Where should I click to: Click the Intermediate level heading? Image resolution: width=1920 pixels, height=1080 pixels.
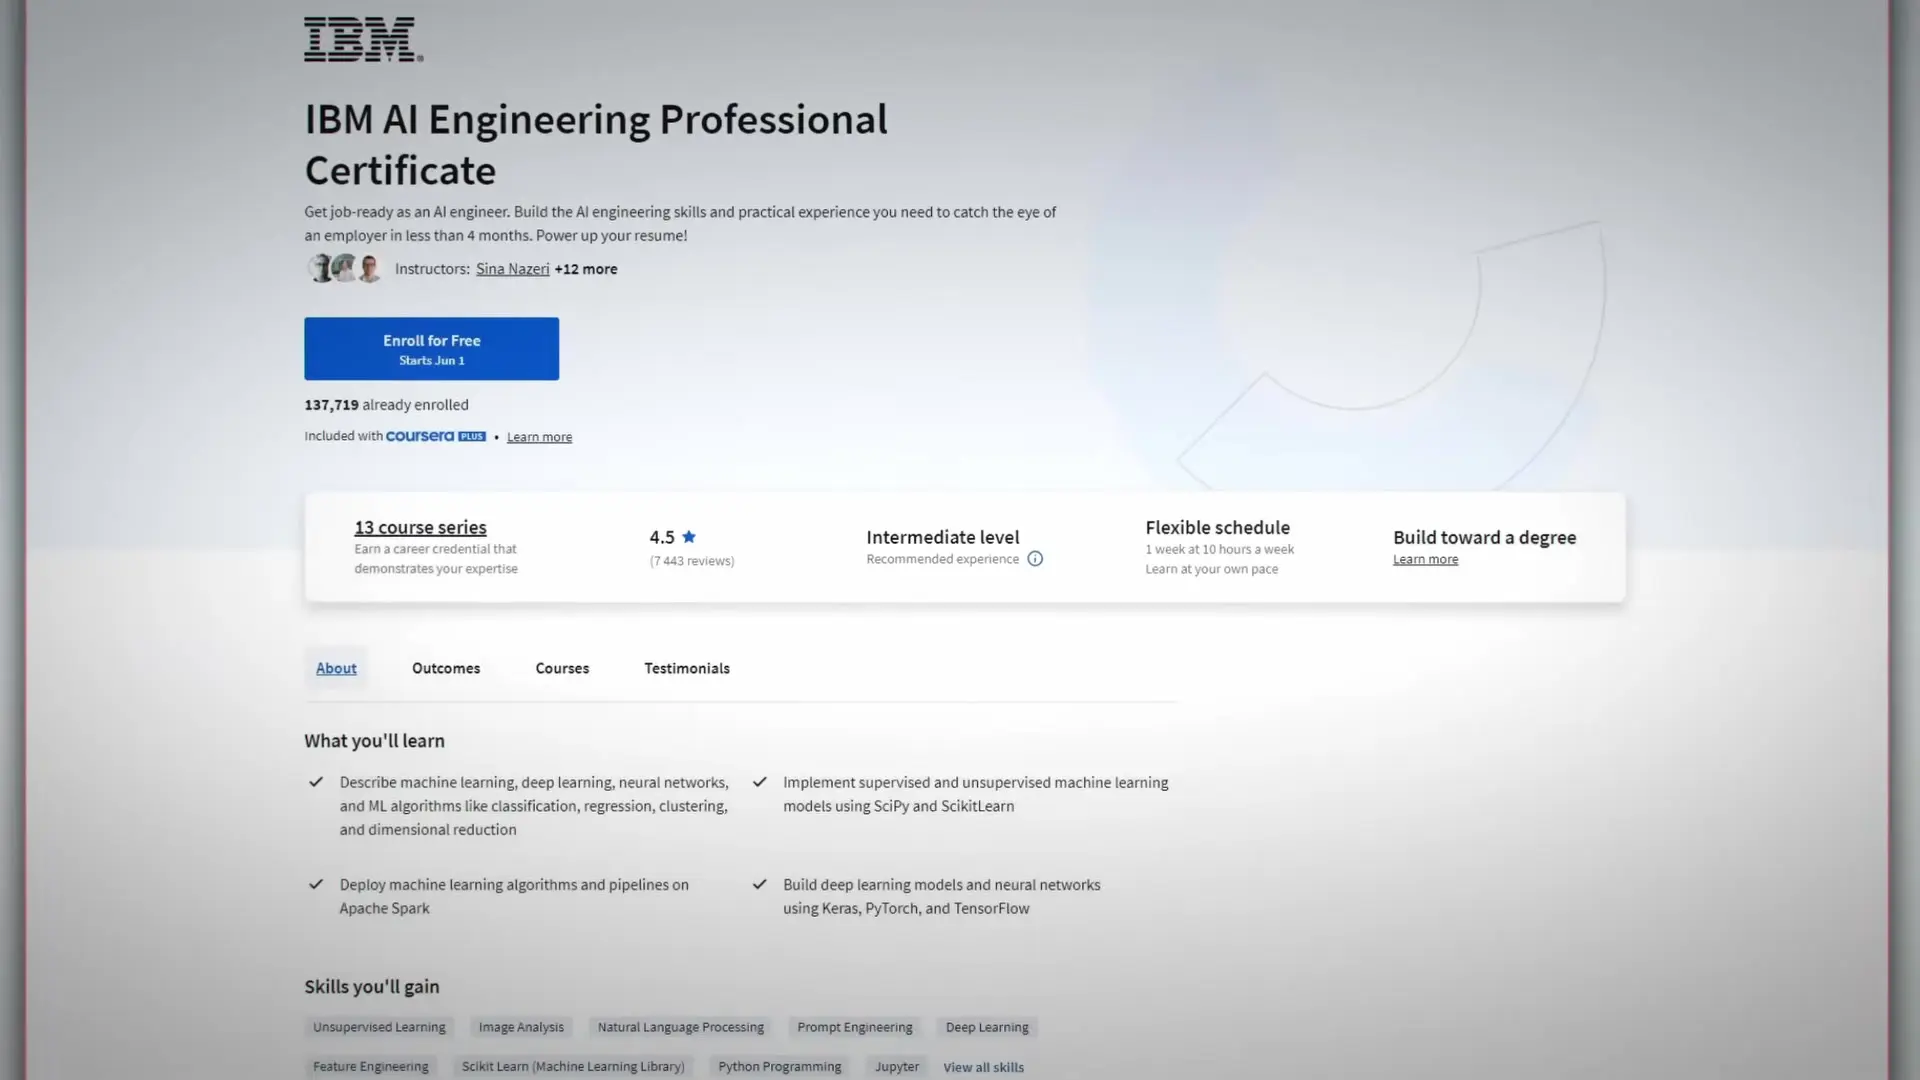point(943,537)
